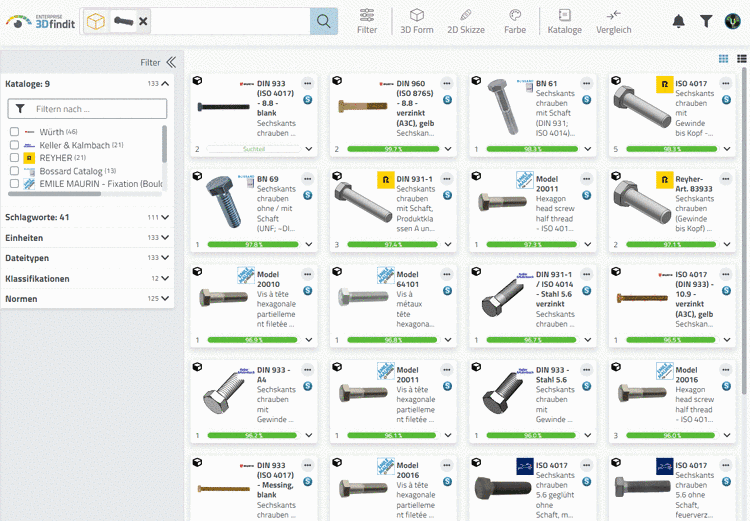
Task: Click 3D cube icon on BN 69 card
Action: coord(197,176)
